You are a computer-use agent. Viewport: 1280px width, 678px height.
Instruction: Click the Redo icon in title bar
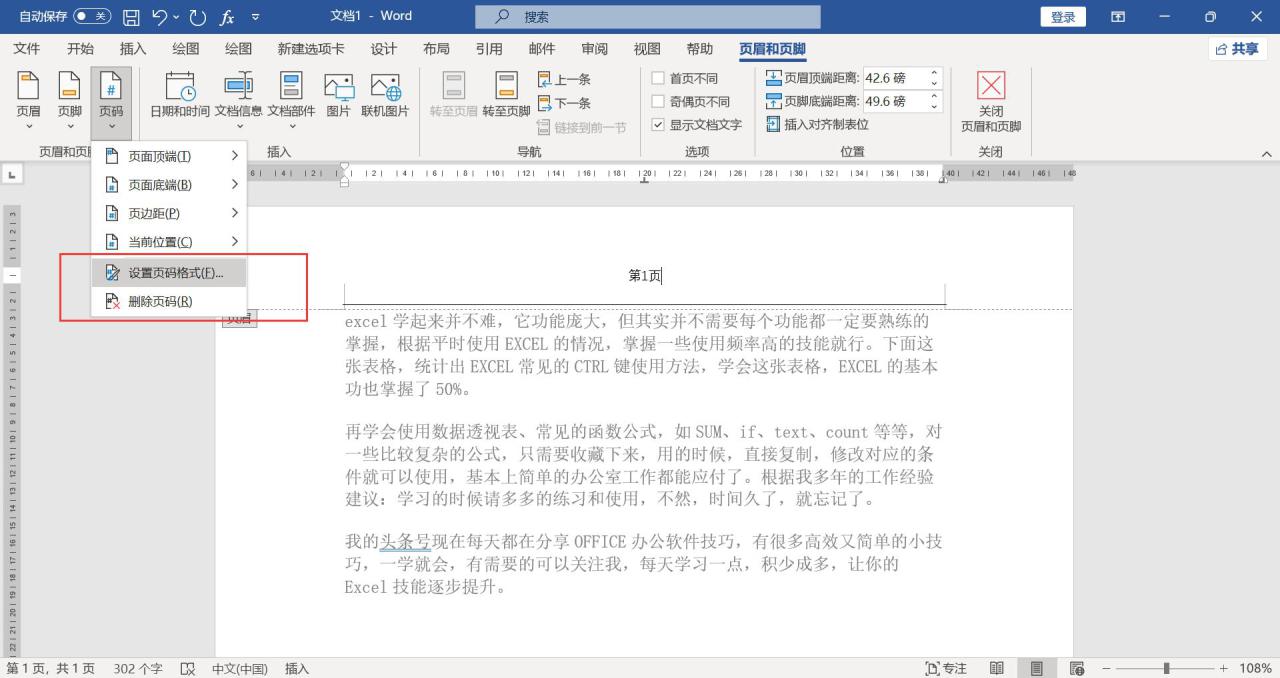click(197, 17)
